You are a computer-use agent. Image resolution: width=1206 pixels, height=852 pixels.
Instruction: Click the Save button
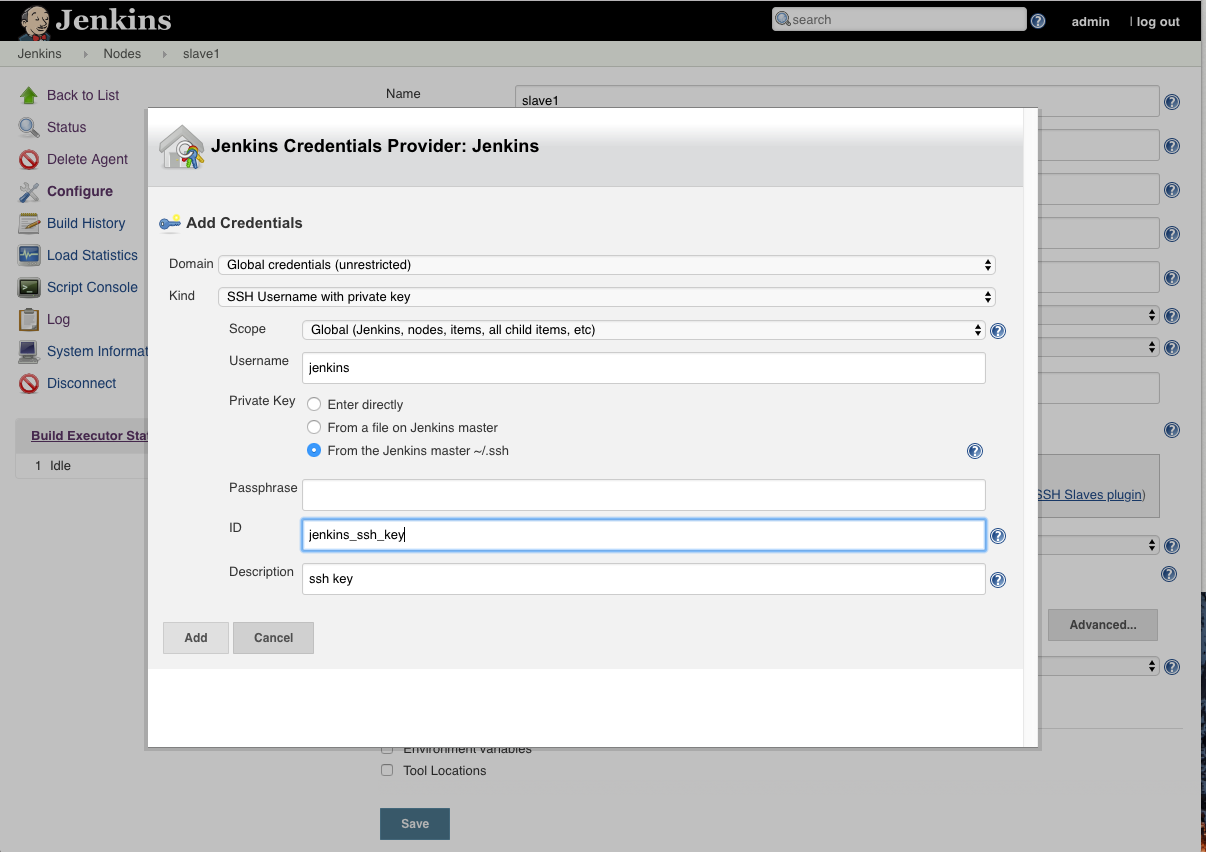(x=415, y=824)
